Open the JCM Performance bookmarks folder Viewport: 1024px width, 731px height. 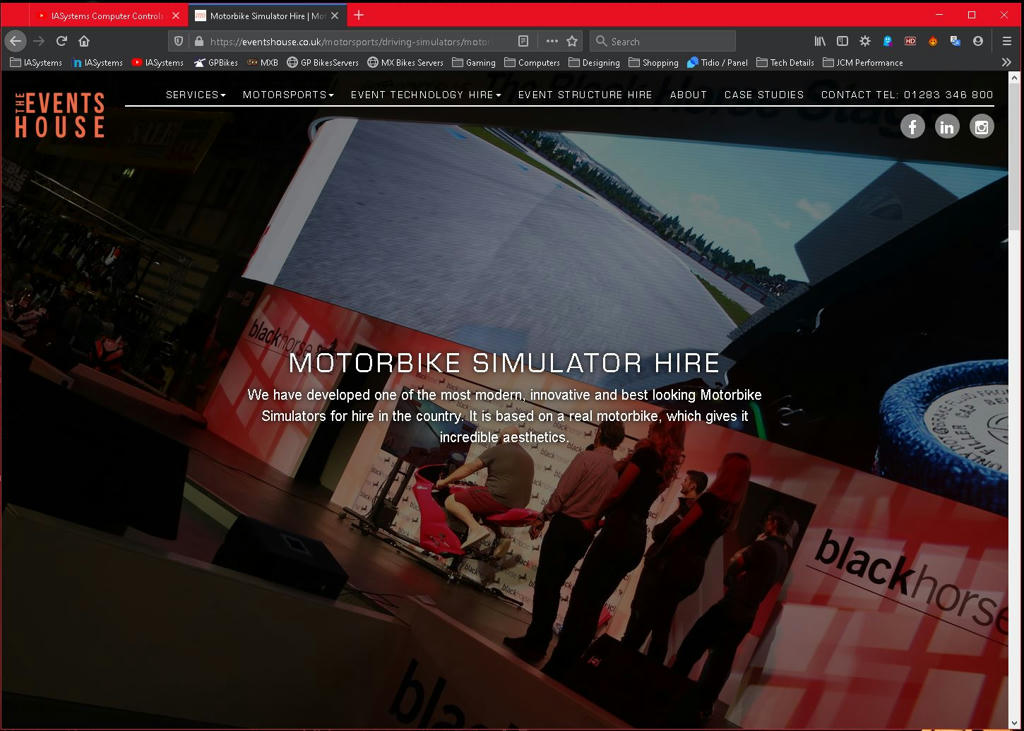tap(863, 63)
